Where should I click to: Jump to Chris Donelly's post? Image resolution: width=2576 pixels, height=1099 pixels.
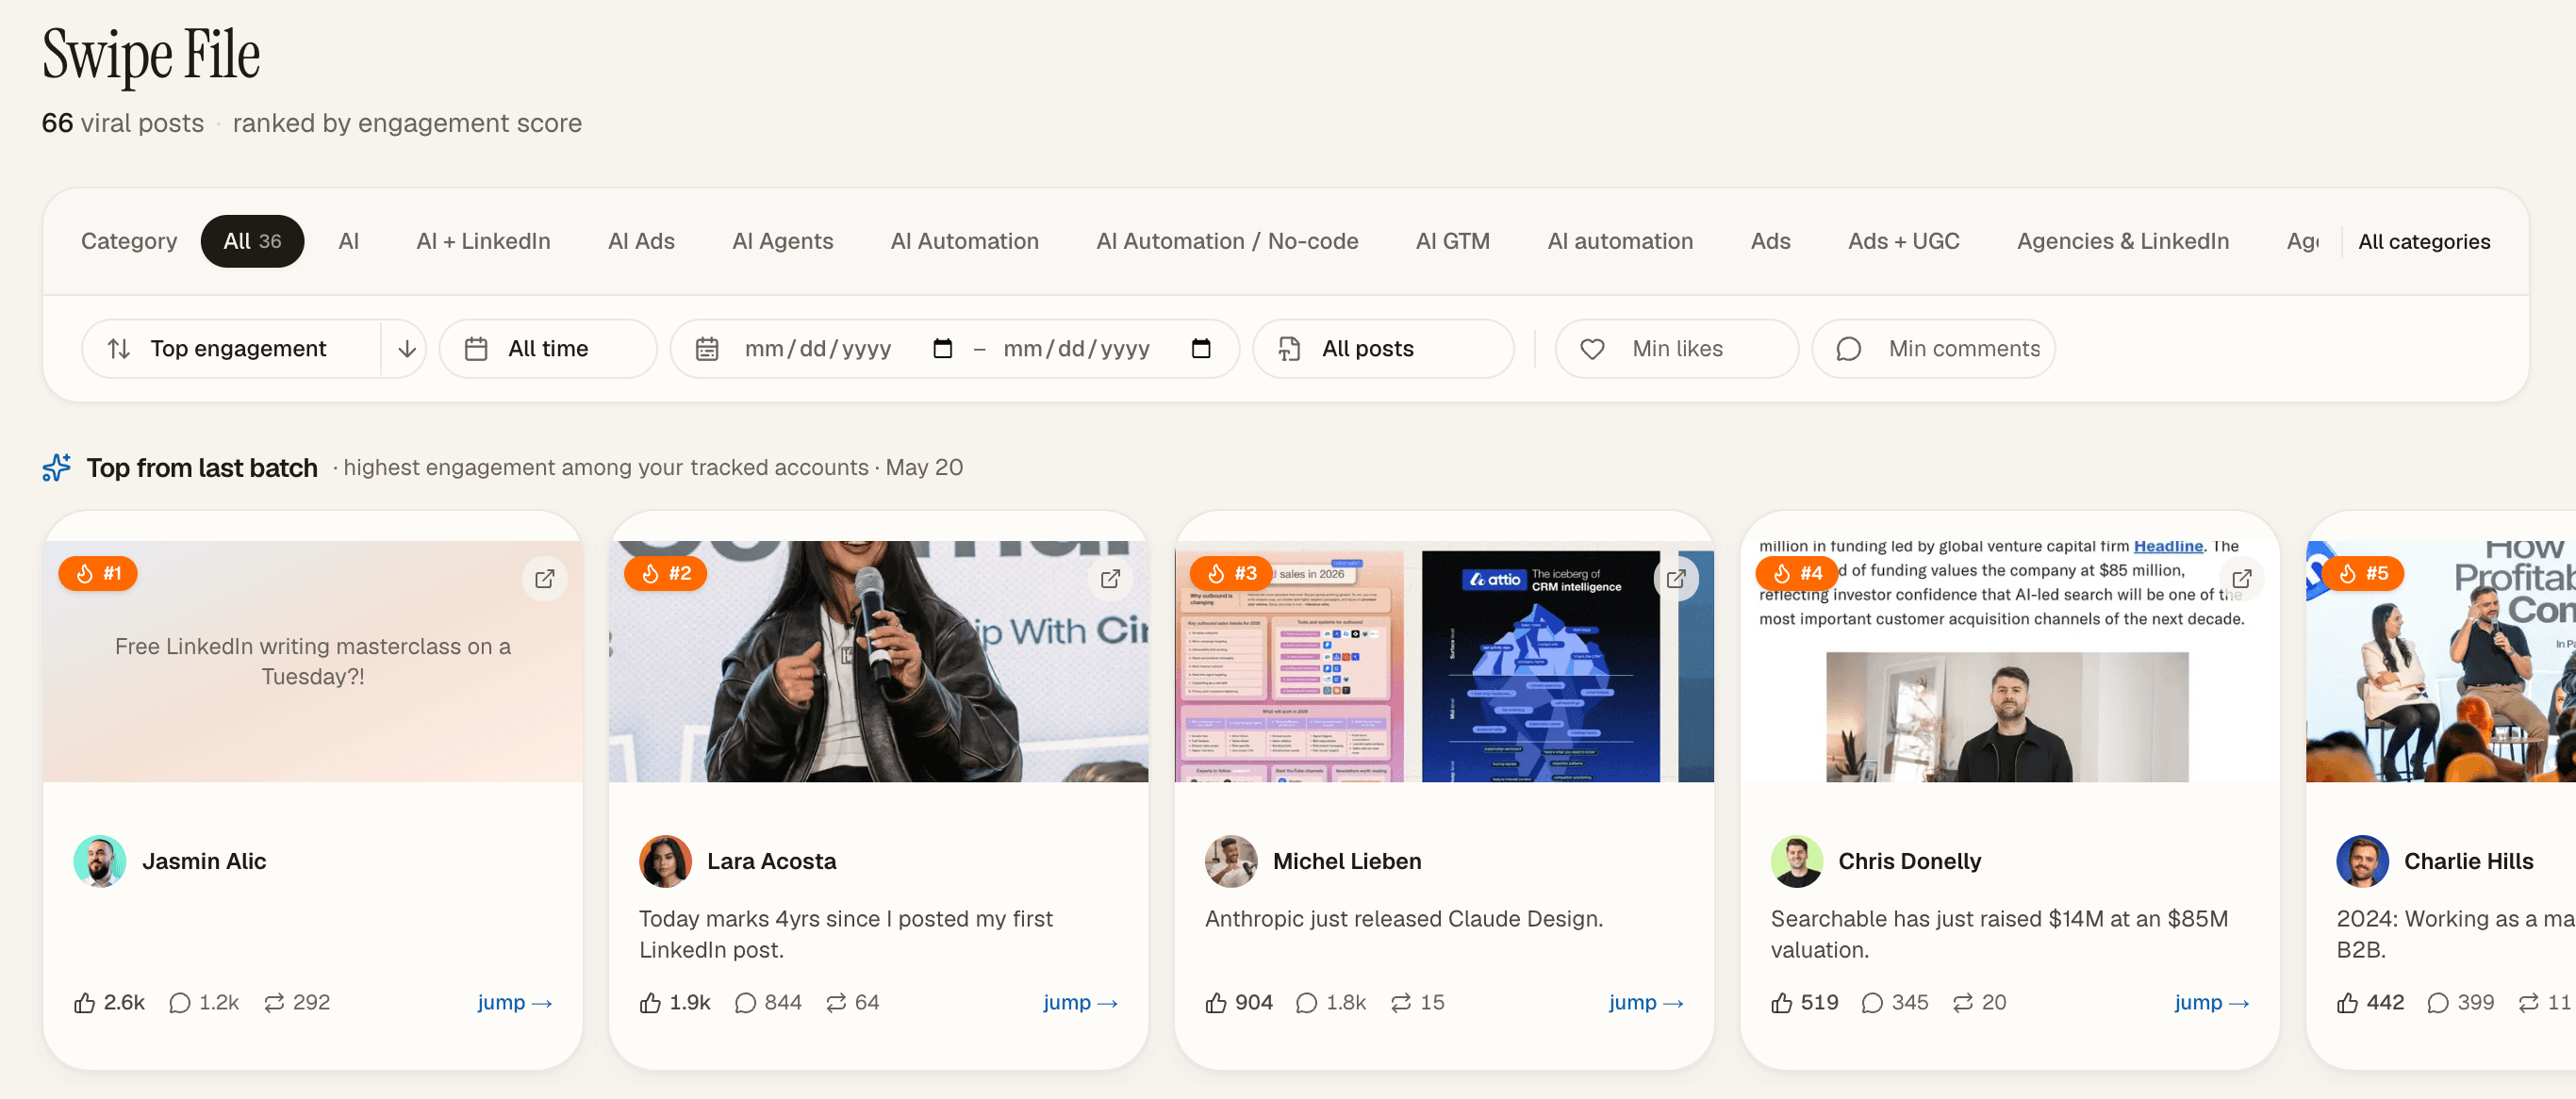point(2211,1002)
